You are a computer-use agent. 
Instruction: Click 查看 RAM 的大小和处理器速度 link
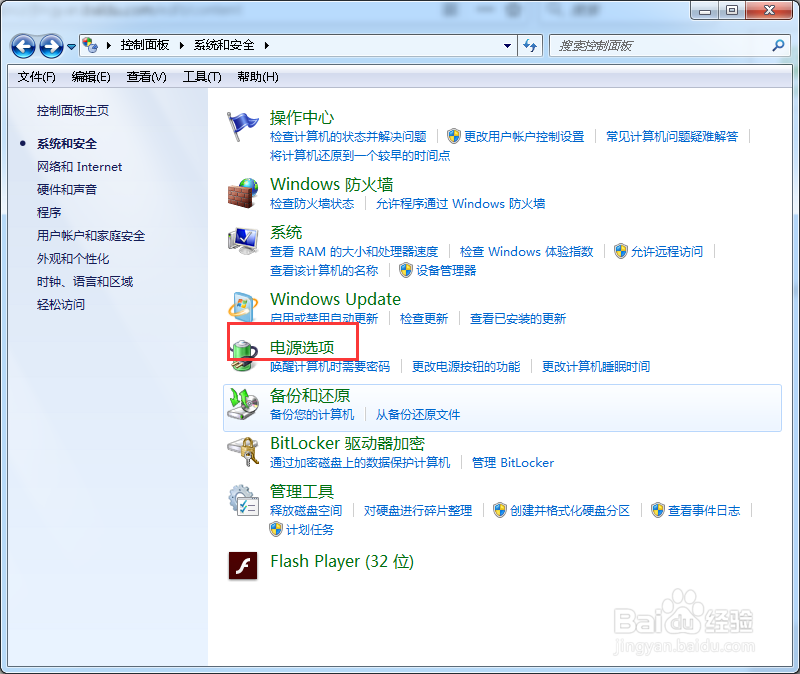click(354, 252)
